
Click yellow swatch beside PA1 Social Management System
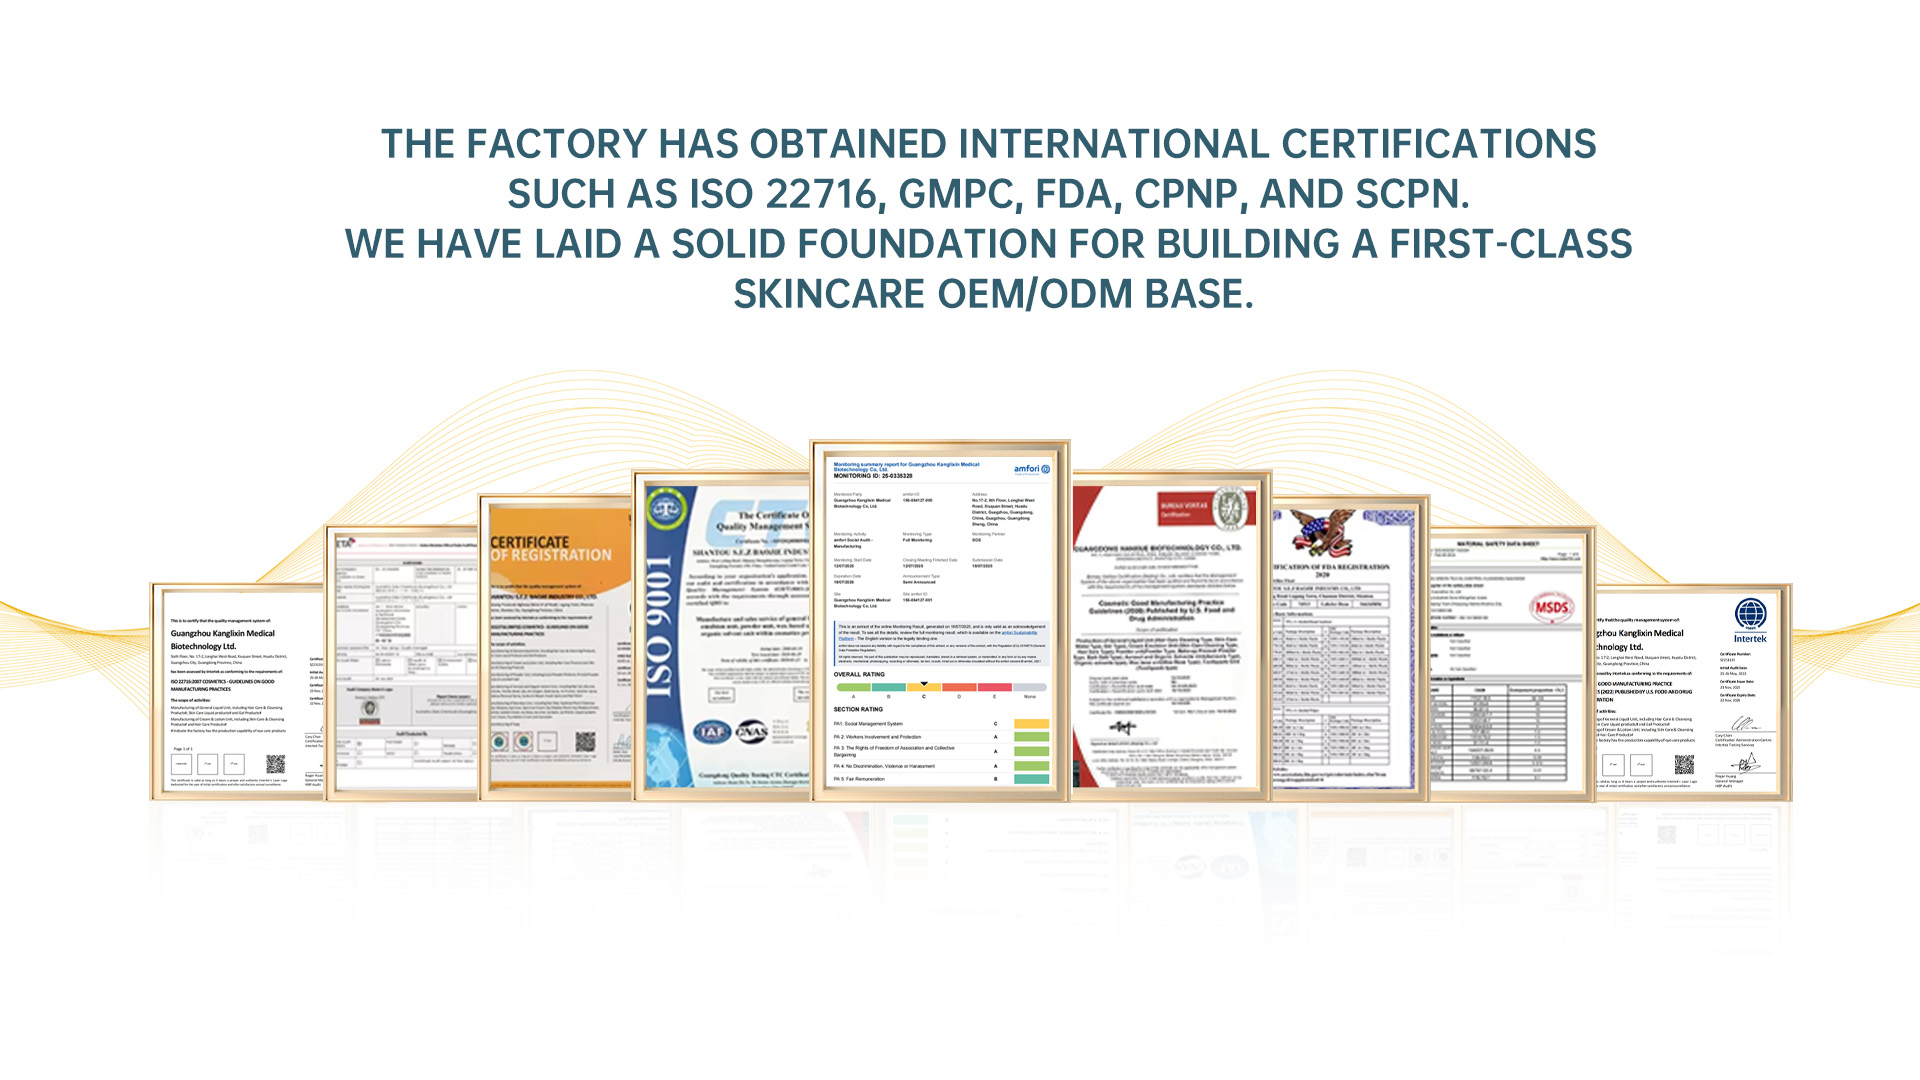pyautogui.click(x=1031, y=724)
